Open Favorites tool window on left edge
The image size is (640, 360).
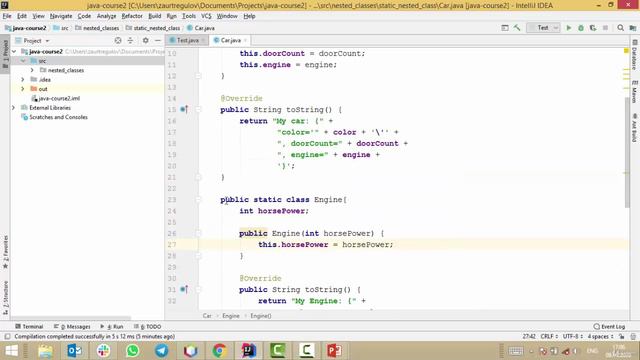coord(5,251)
